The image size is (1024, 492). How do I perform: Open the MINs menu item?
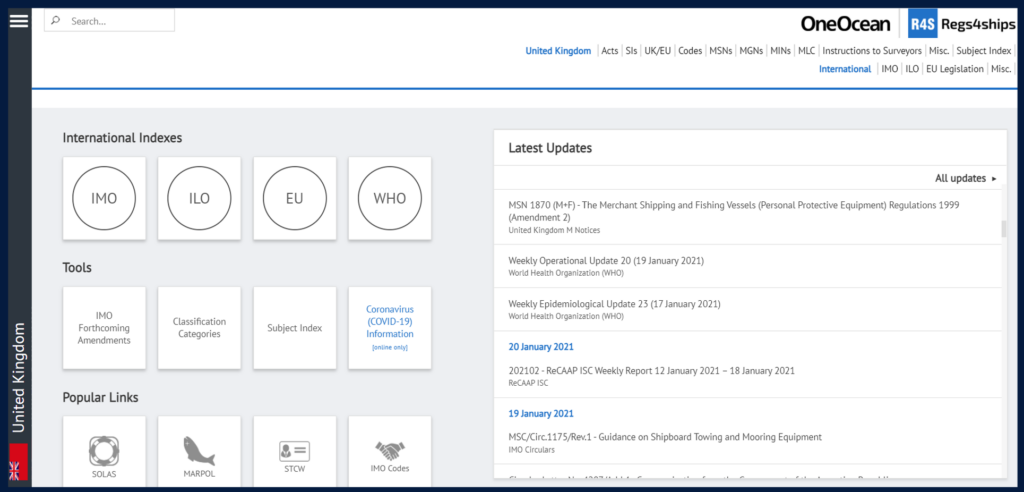(780, 50)
